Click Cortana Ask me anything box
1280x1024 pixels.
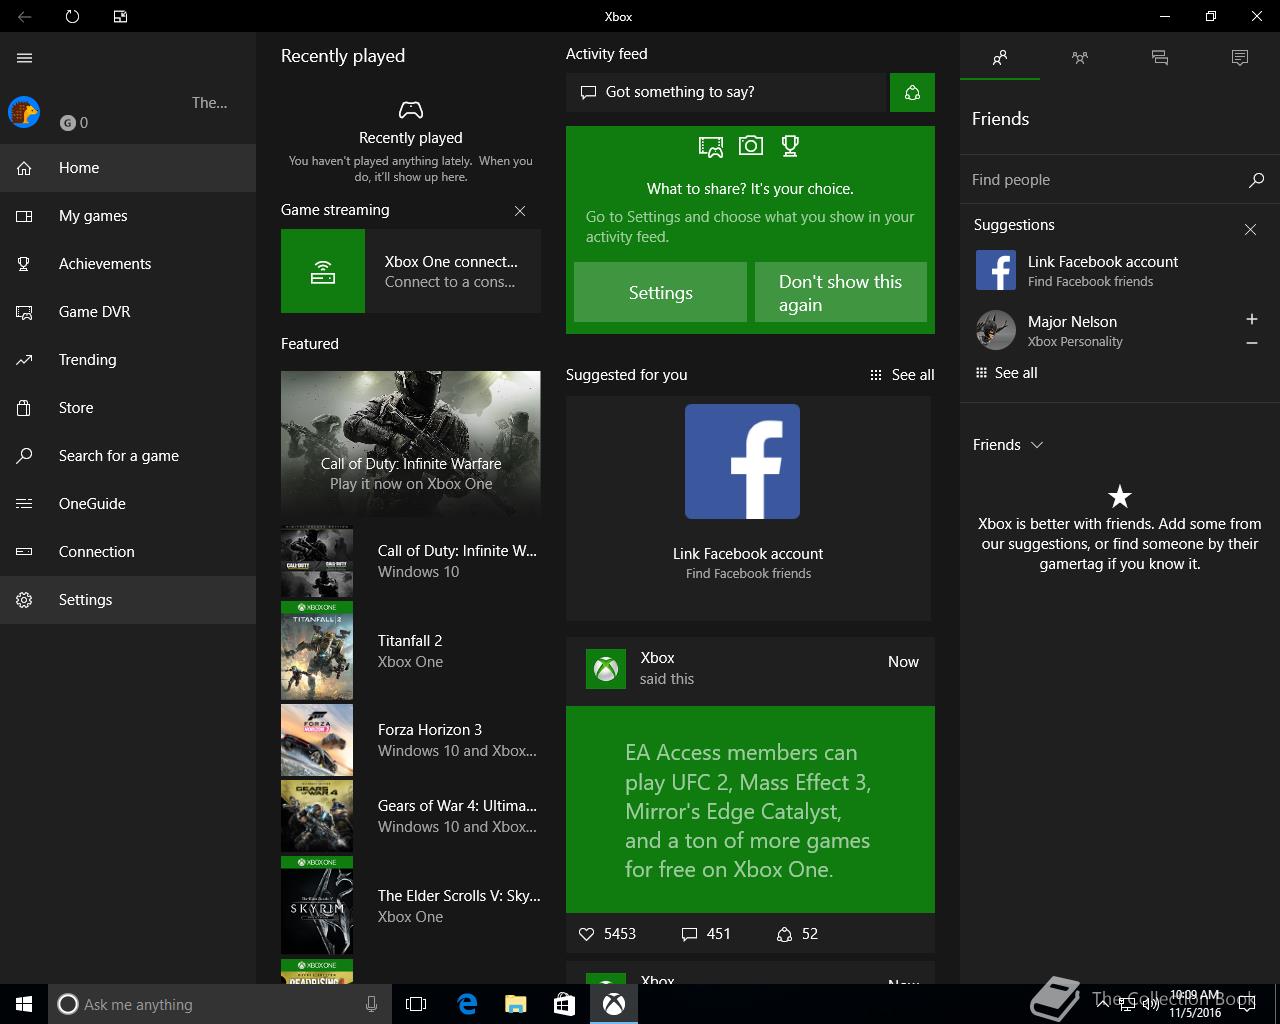(218, 1004)
